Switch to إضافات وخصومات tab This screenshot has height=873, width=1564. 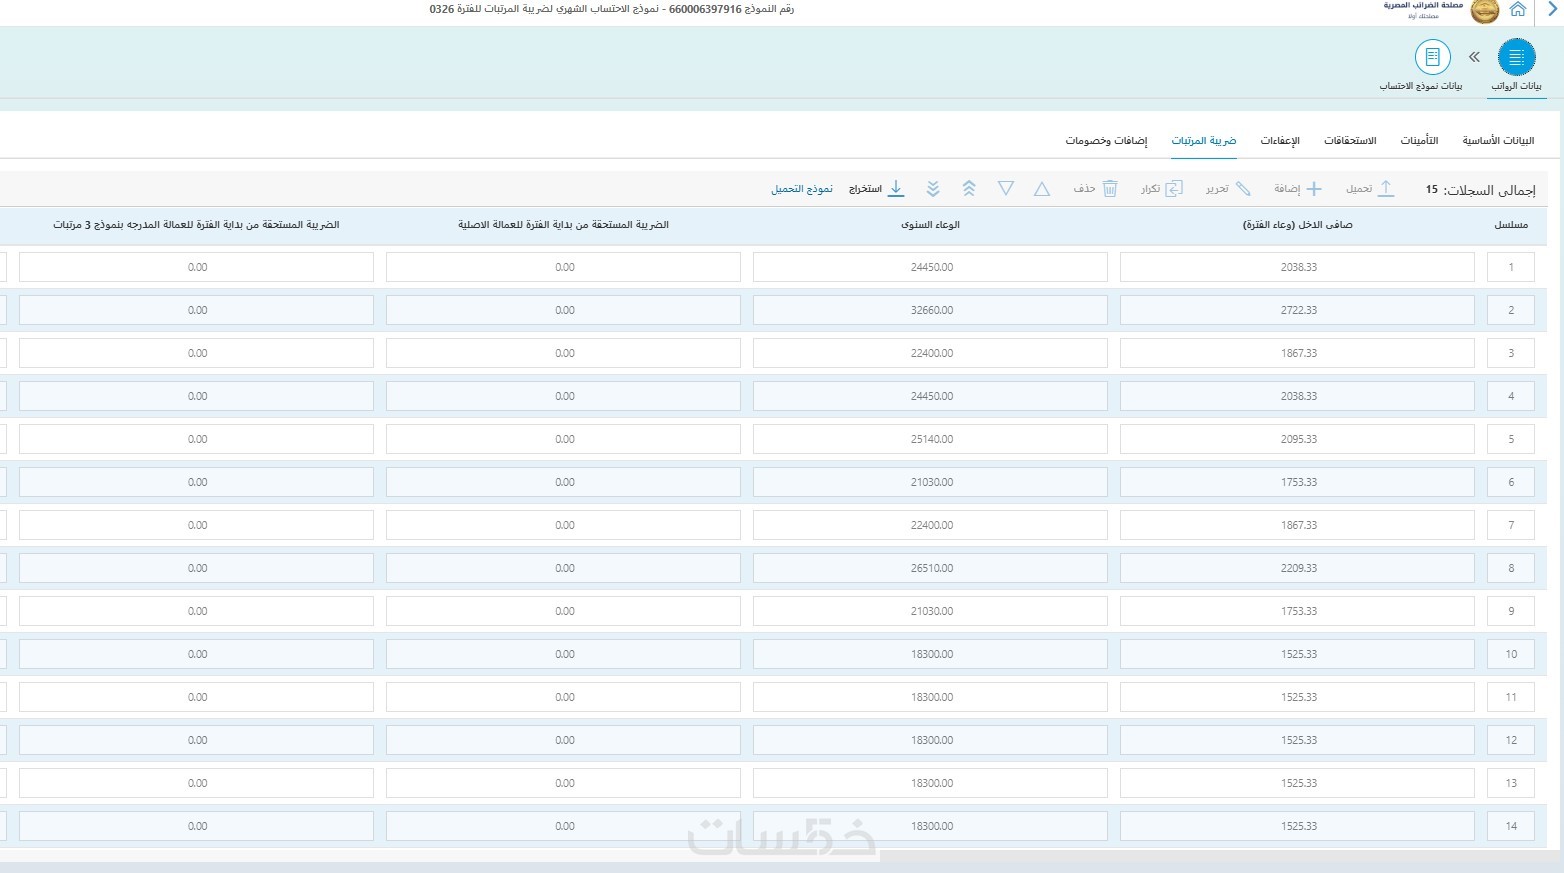coord(1106,140)
